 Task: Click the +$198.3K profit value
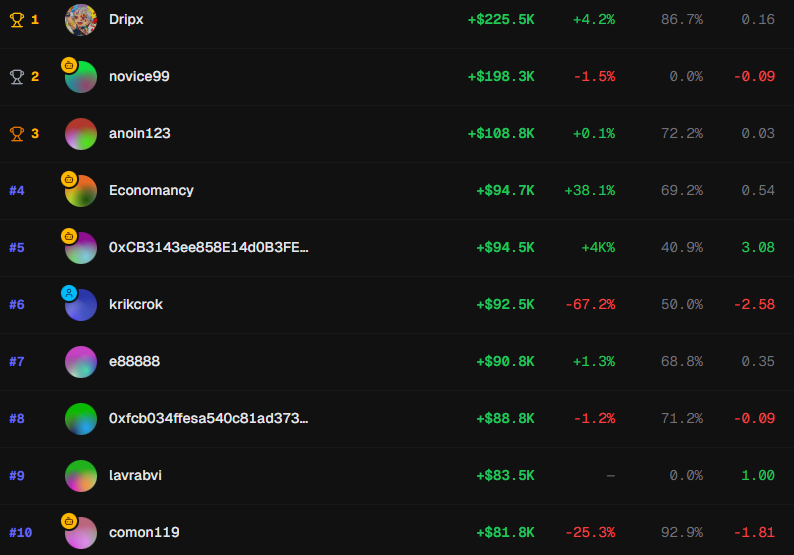(x=501, y=76)
